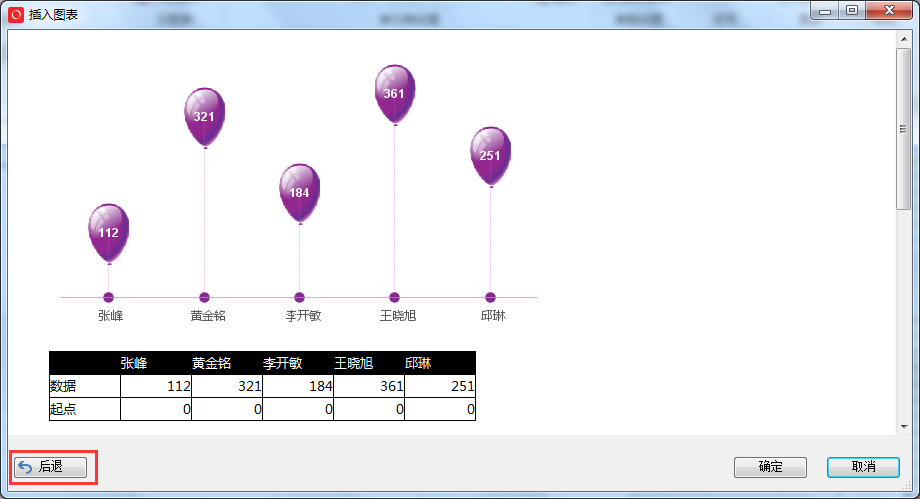Click the axis label 李开敏
This screenshot has height=499, width=920.
(303, 316)
